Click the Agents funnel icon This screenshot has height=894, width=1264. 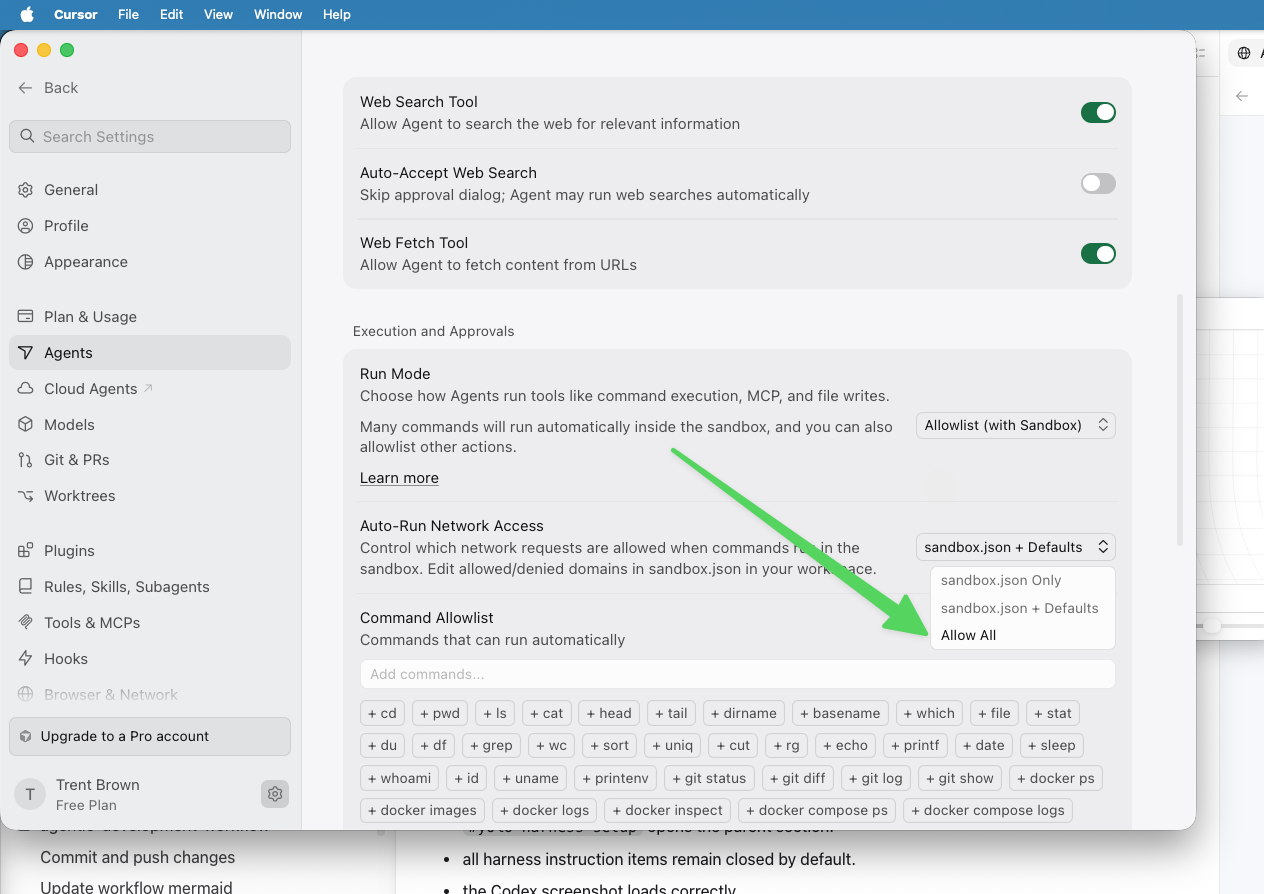26,353
